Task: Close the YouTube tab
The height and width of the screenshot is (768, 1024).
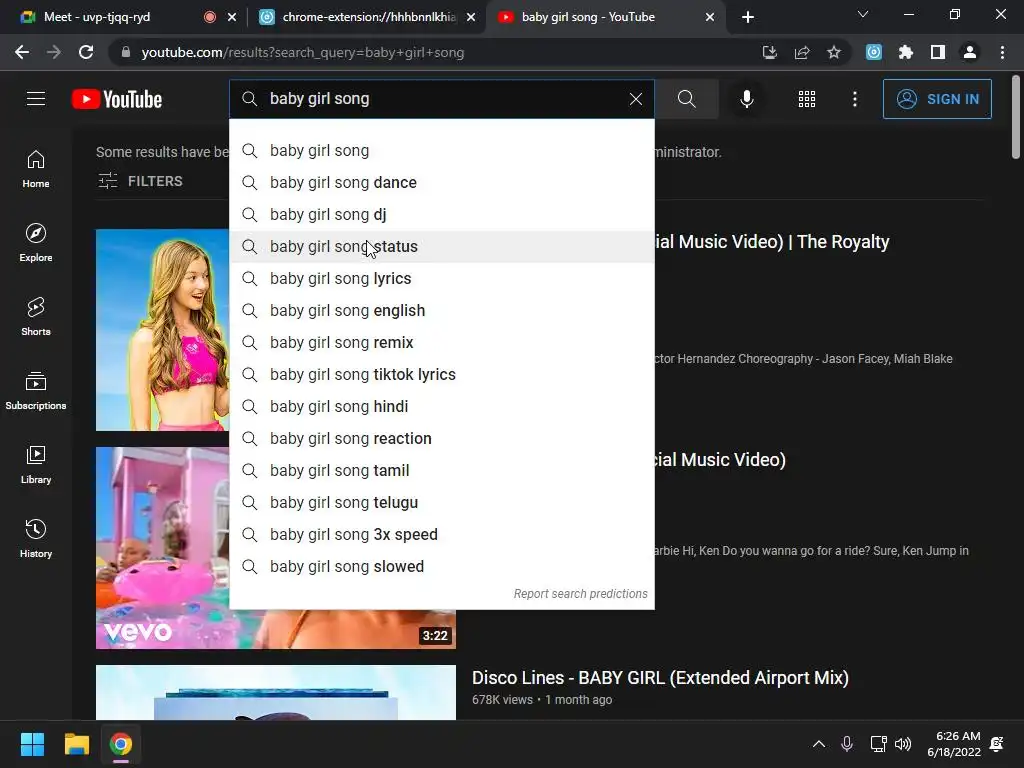Action: pyautogui.click(x=710, y=18)
